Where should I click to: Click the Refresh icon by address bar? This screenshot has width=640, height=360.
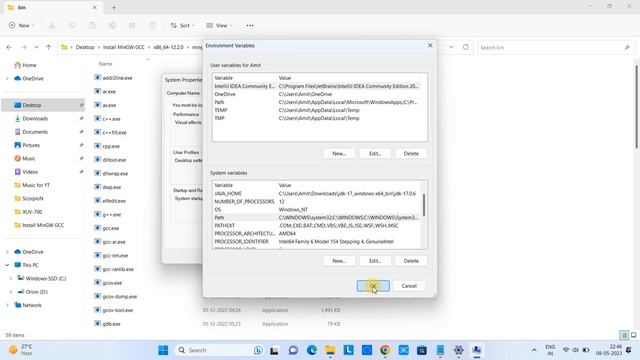(x=465, y=47)
